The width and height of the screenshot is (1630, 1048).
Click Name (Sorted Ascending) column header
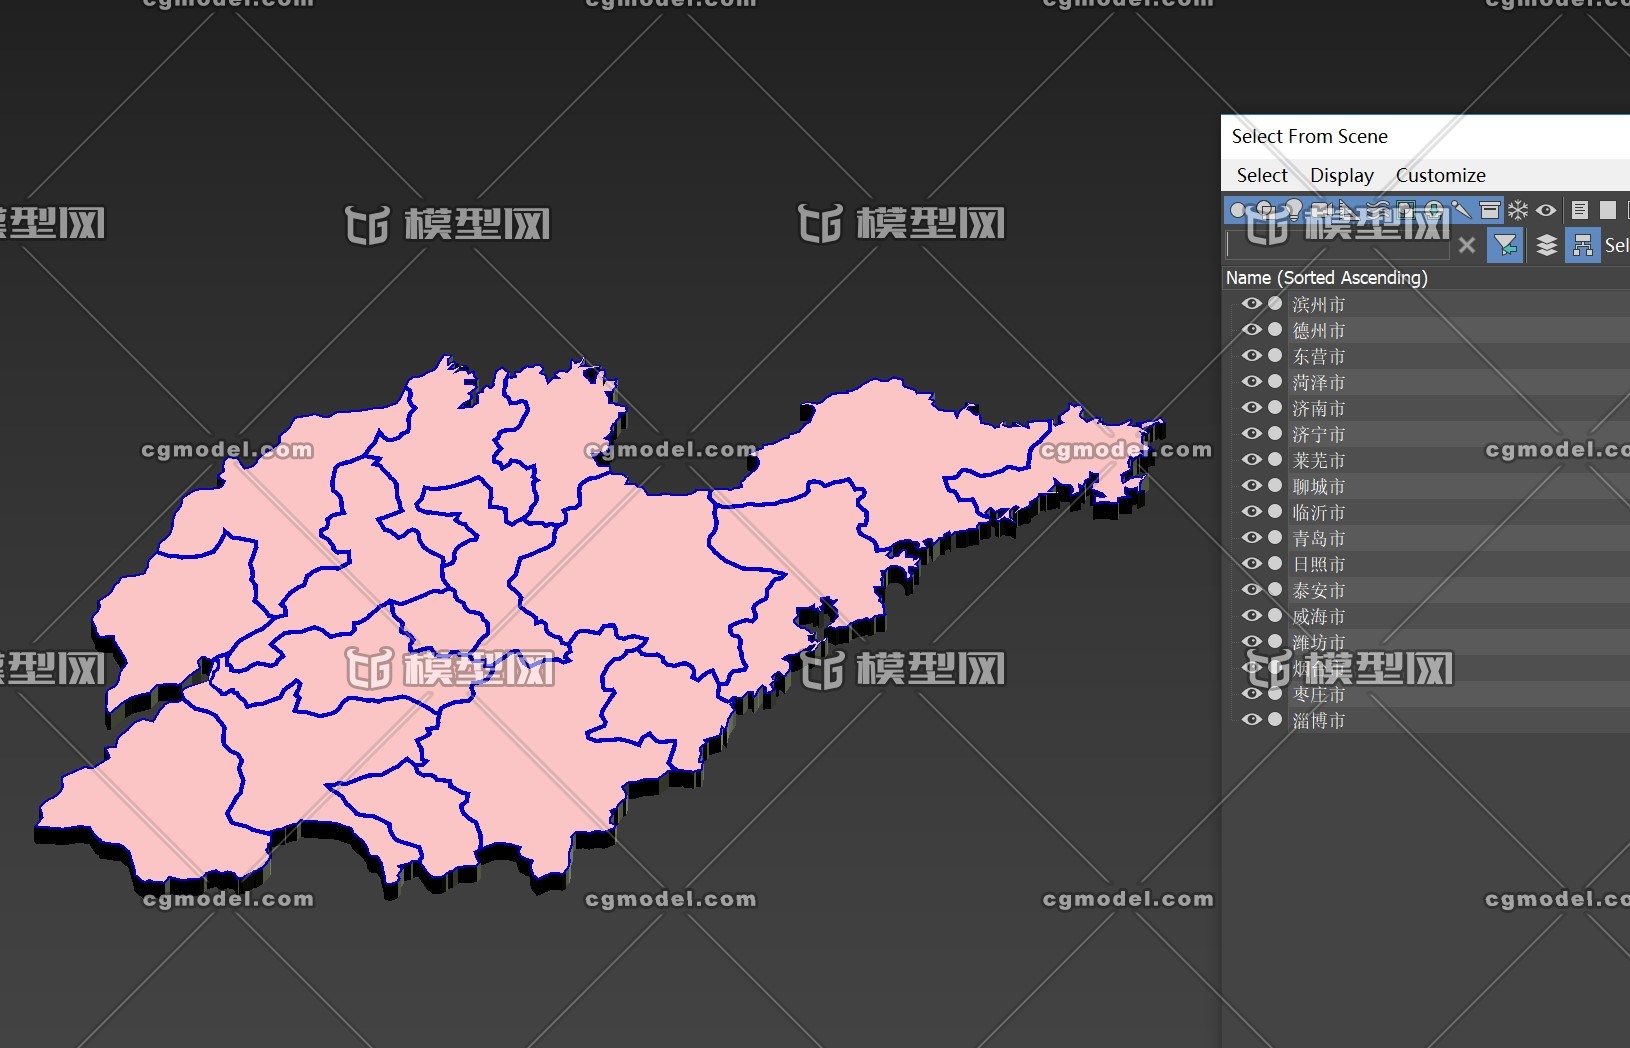(1327, 277)
